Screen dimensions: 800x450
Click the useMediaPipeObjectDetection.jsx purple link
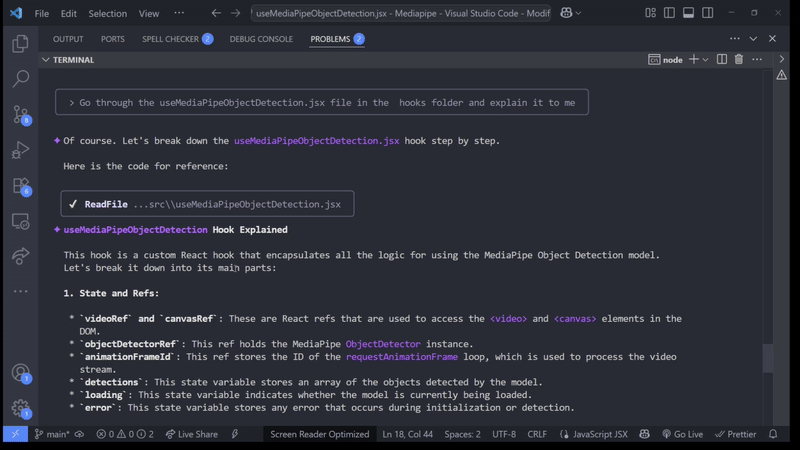coord(316,141)
